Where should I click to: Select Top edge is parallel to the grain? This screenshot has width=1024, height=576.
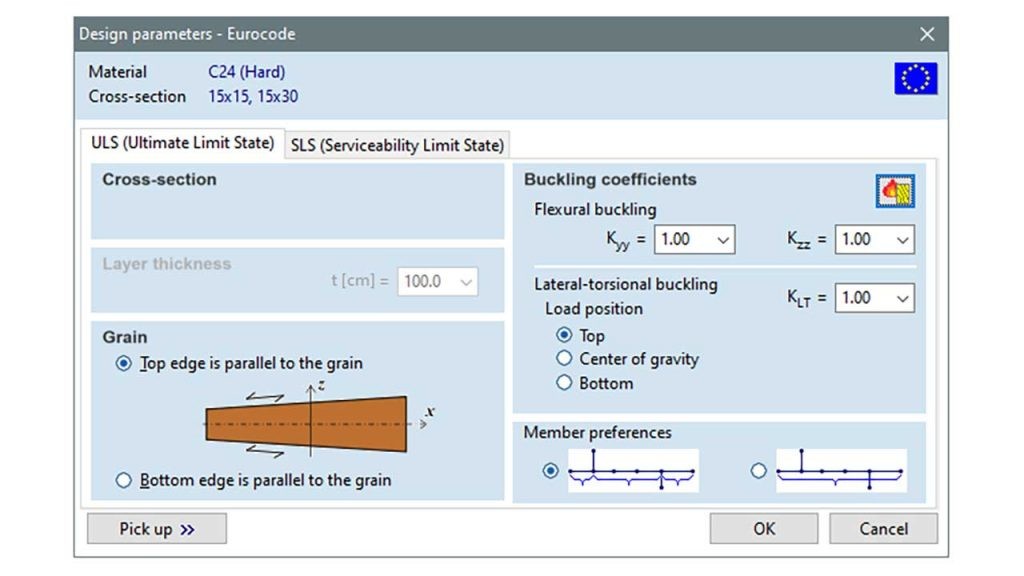(124, 364)
